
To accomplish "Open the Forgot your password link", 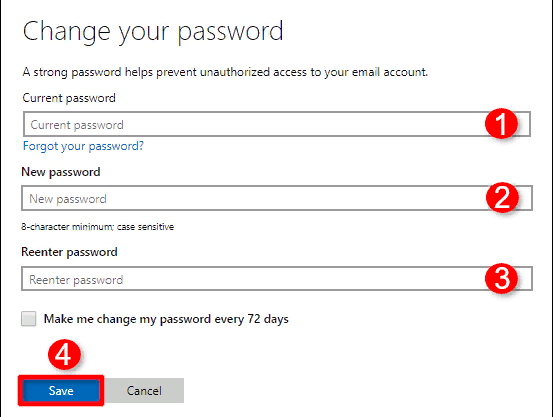I will tap(83, 146).
